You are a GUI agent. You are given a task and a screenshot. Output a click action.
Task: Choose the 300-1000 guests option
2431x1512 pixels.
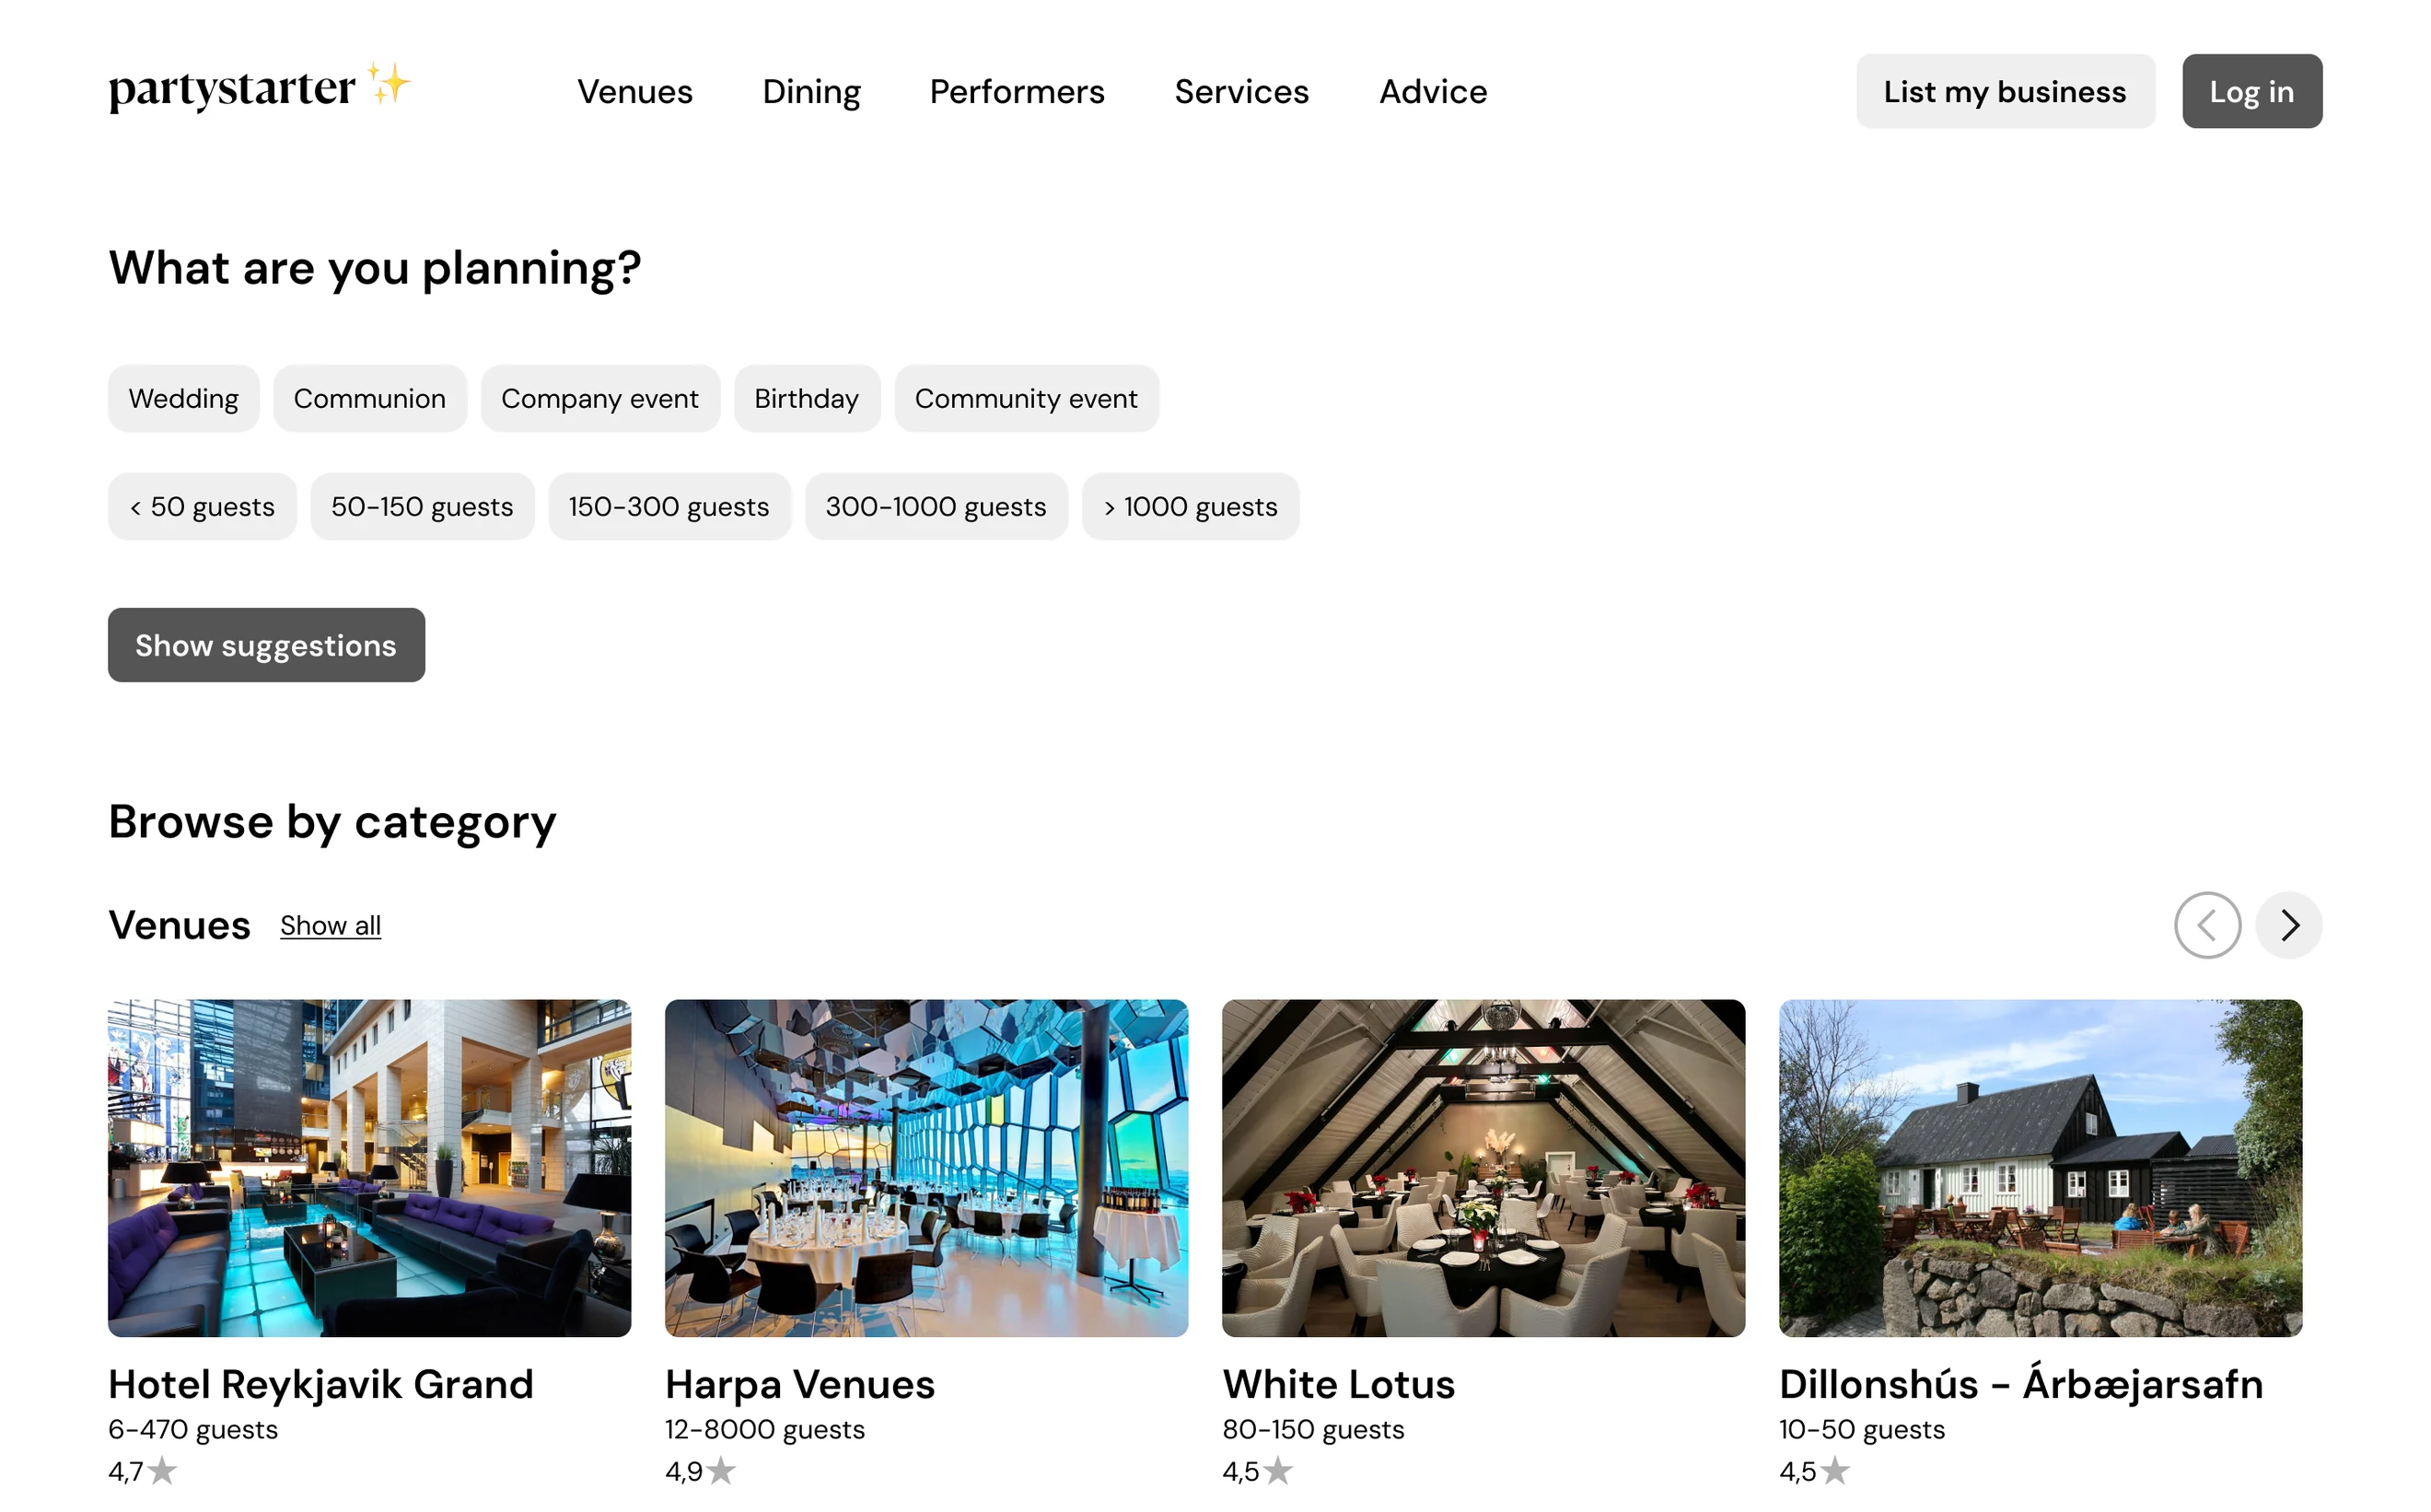pos(936,506)
